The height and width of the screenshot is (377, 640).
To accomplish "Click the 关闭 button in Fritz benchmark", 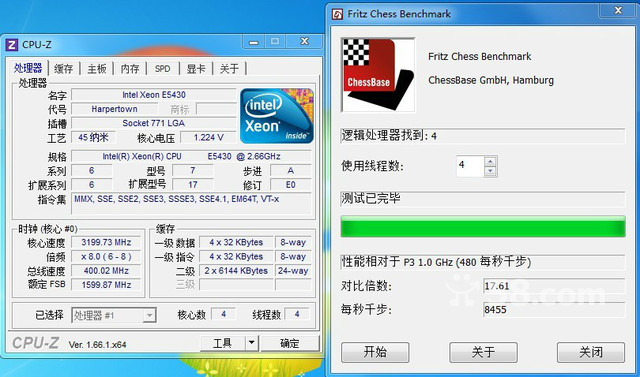I will tap(591, 352).
